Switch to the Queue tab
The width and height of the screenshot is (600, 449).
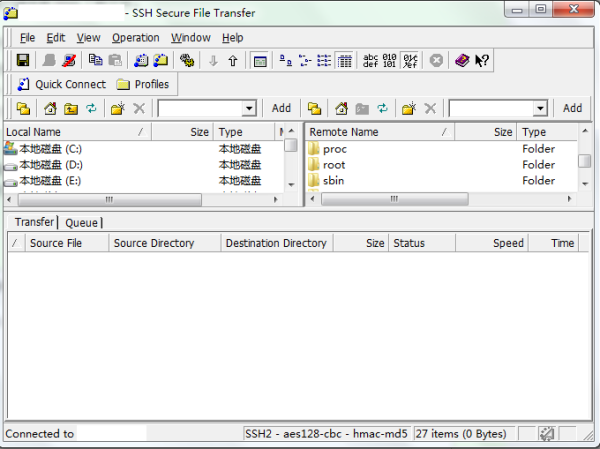(x=81, y=223)
